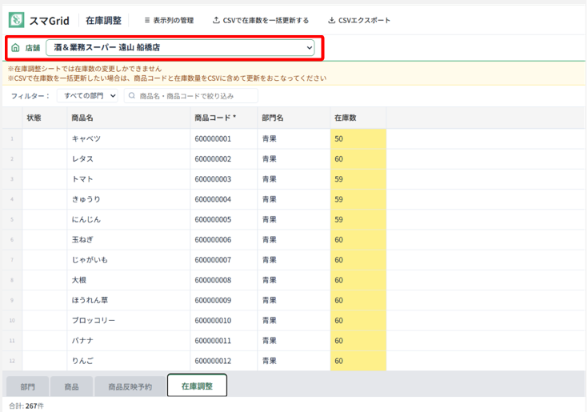Expand the store selector 酒&業務スーパー dropdown
This screenshot has height=413, width=587.
coord(180,48)
